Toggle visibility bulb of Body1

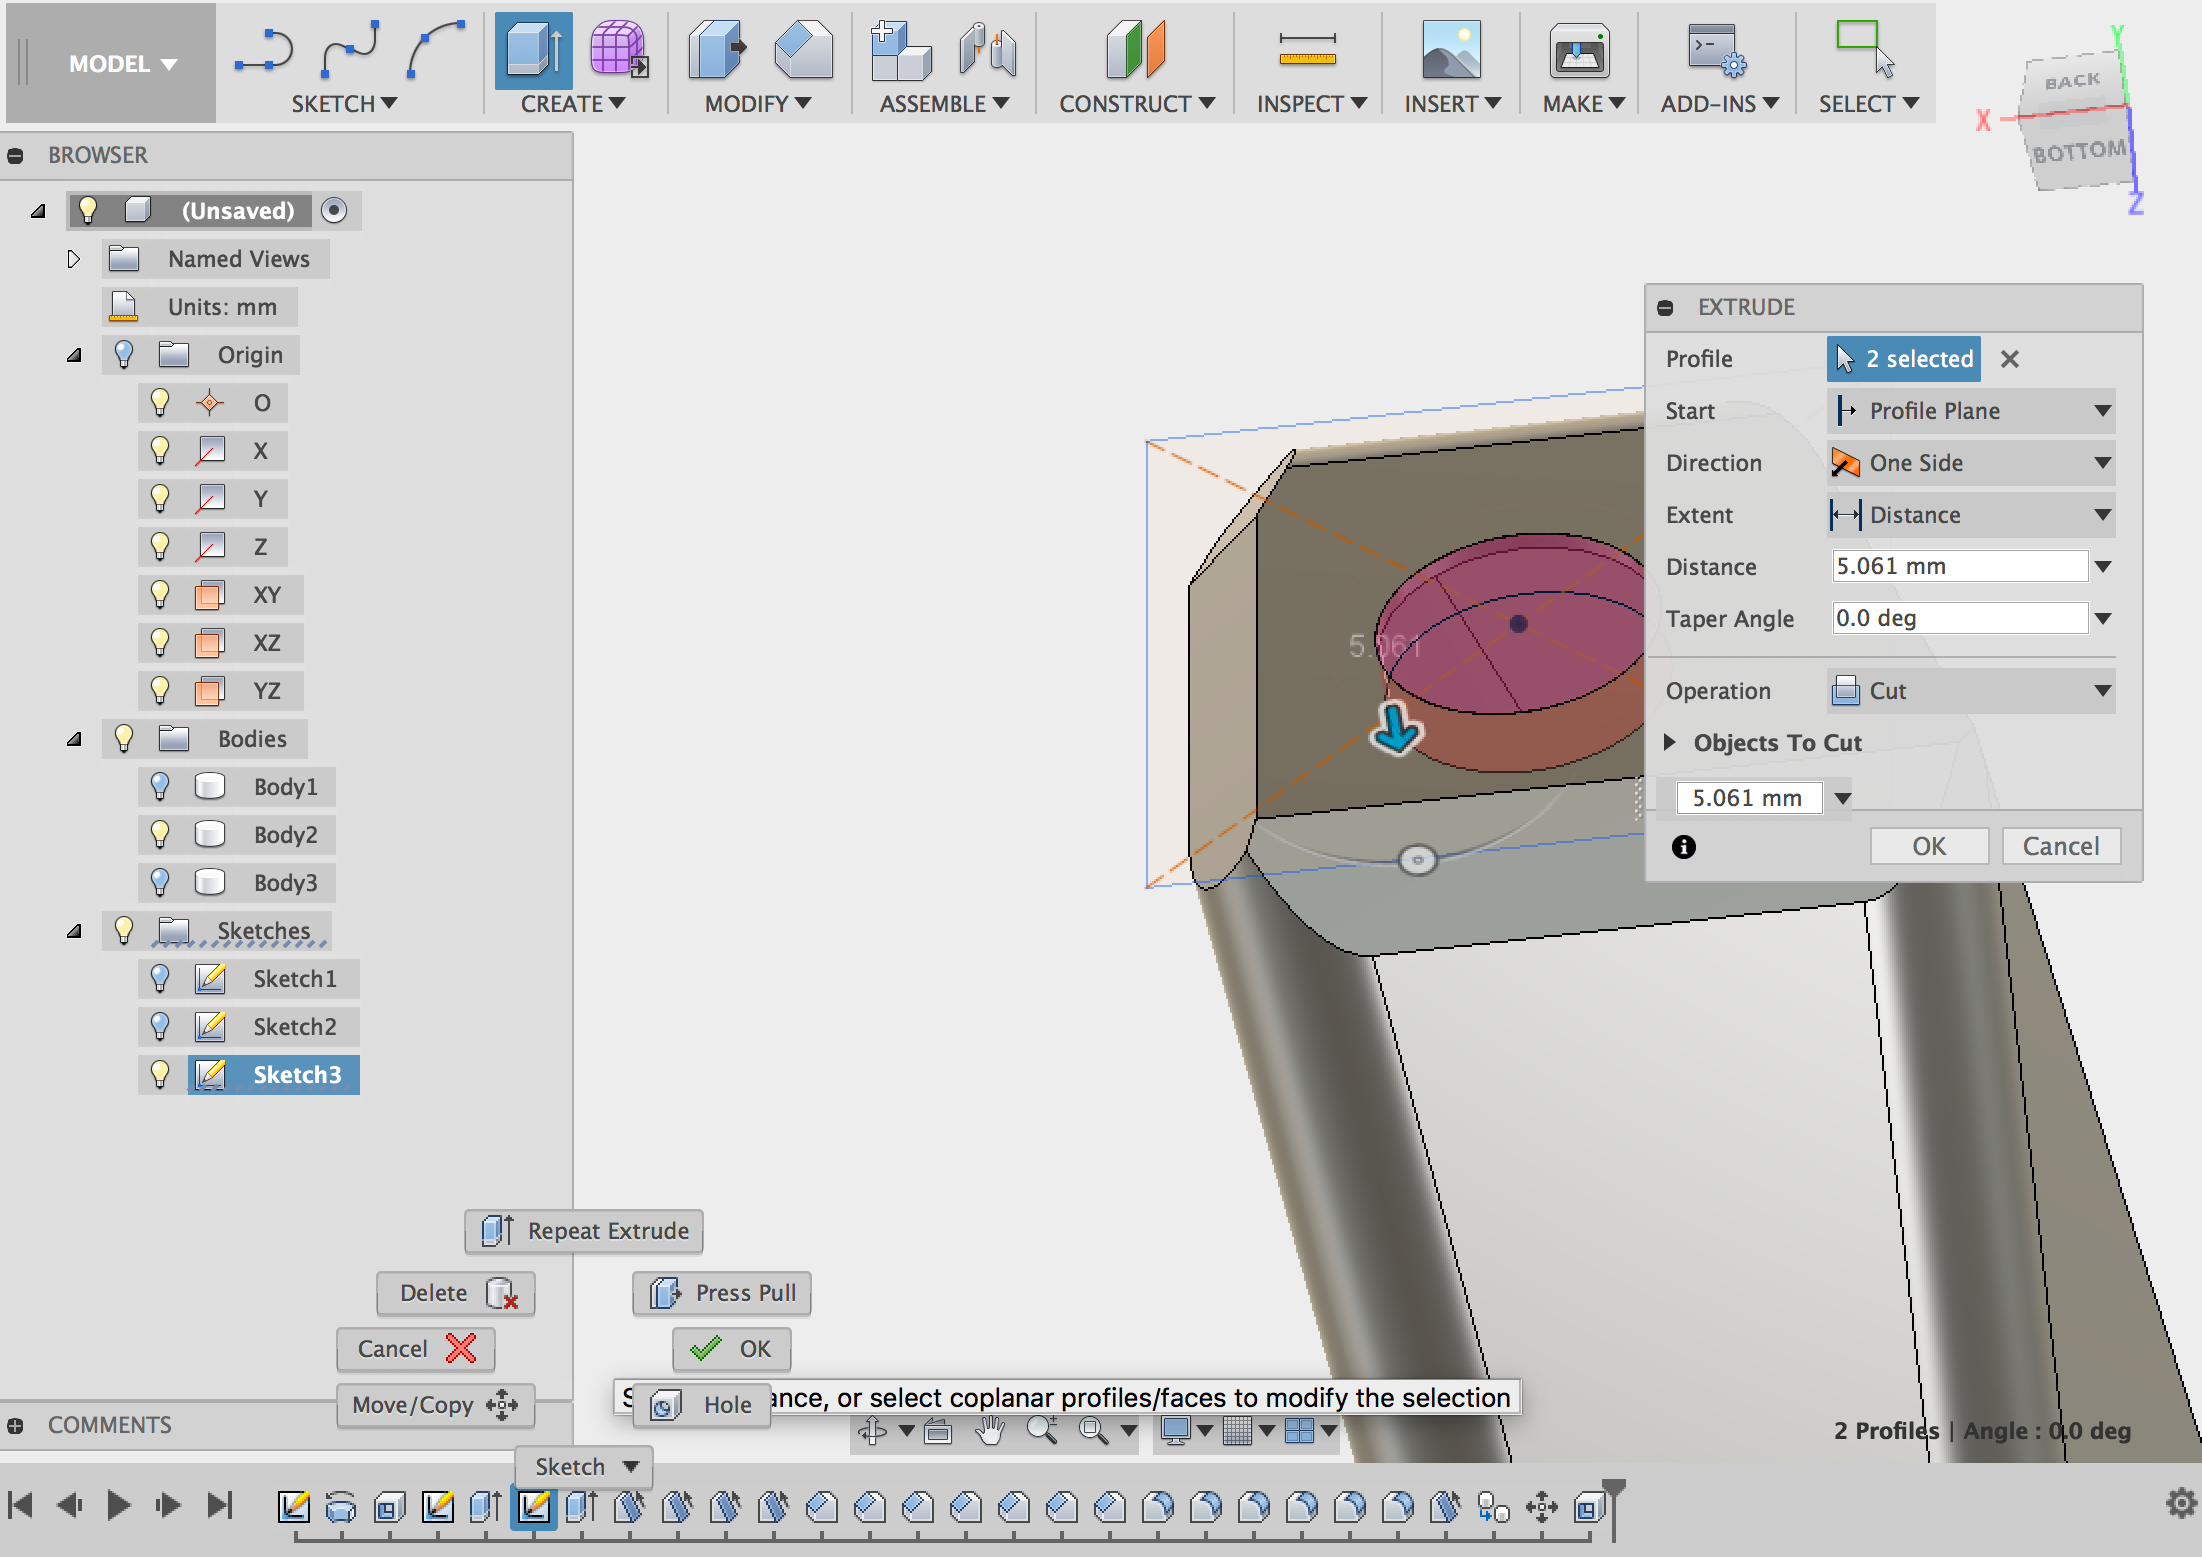(160, 786)
